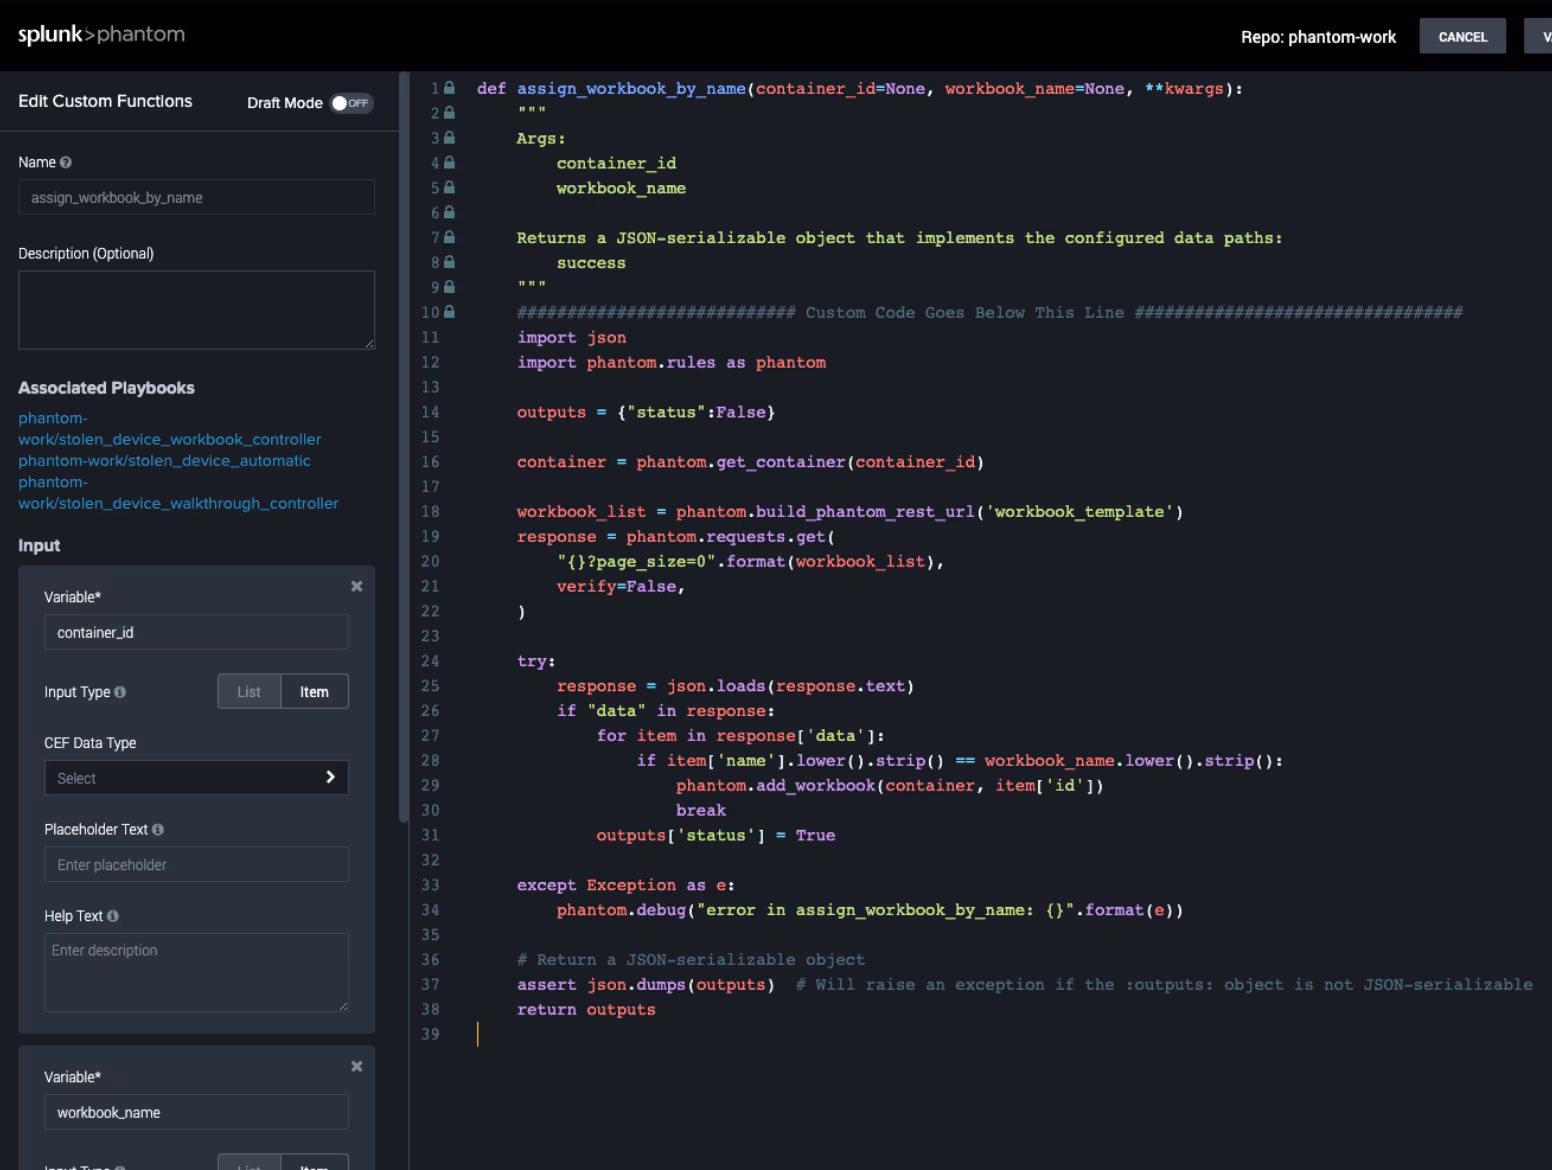Select Item input type for container_id
The image size is (1552, 1170).
click(x=314, y=692)
